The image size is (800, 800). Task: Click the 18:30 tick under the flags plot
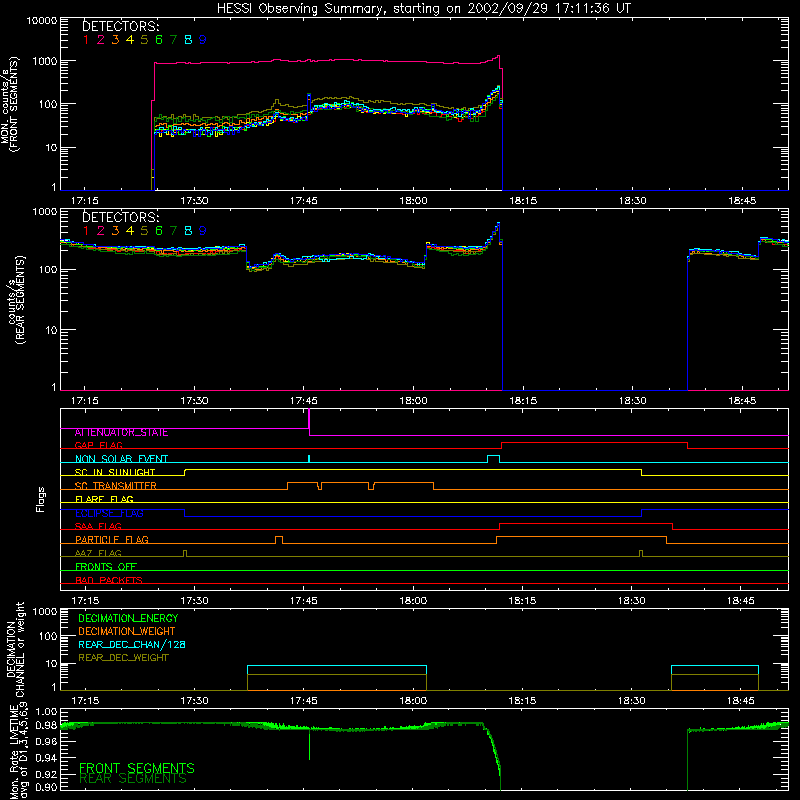point(632,601)
